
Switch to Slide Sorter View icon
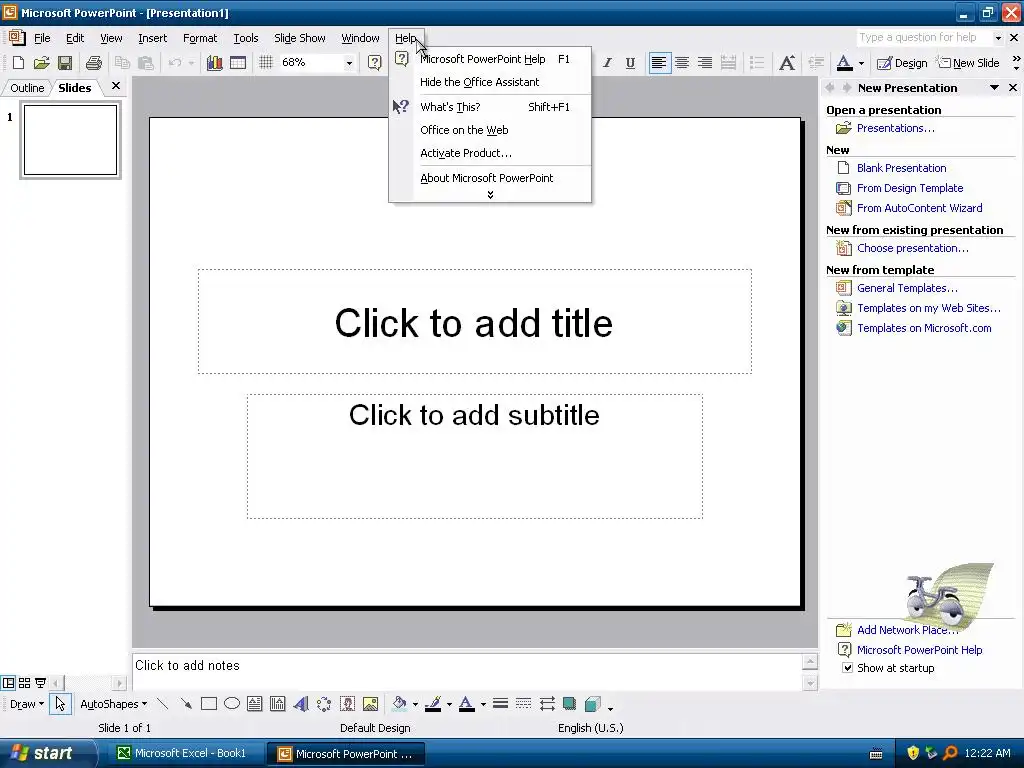[25, 683]
